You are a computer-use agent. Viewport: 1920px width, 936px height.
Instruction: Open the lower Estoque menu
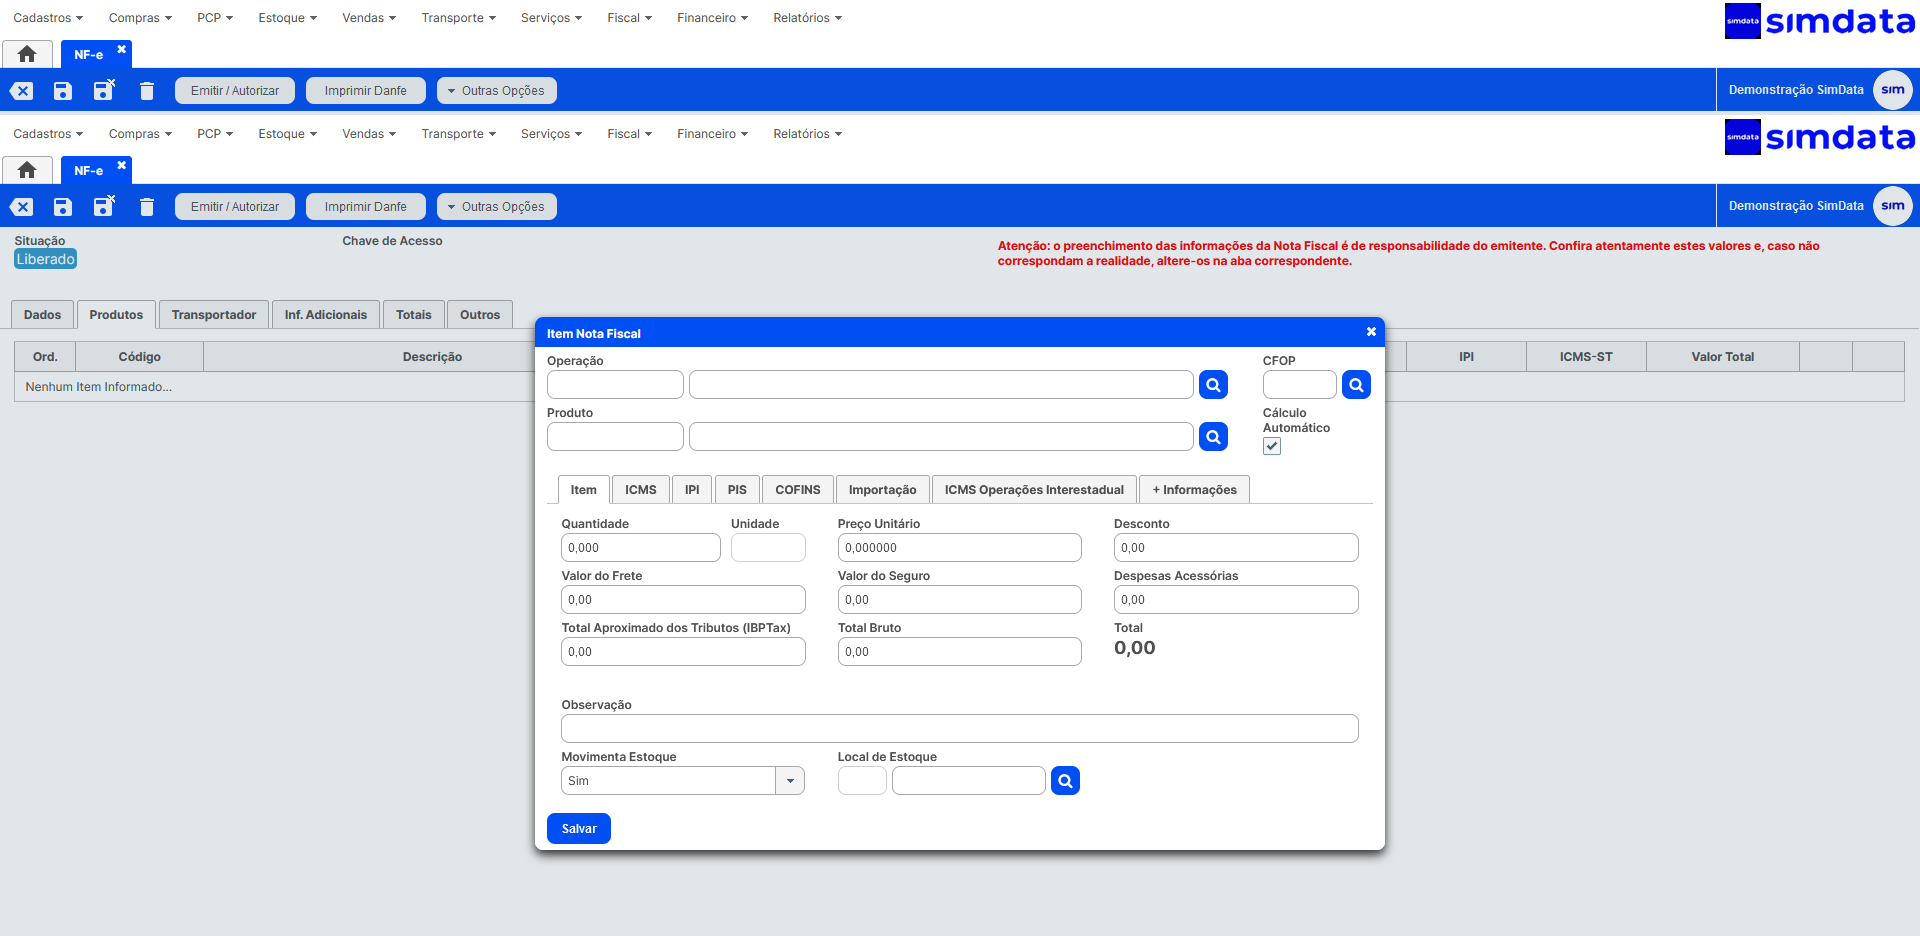pyautogui.click(x=287, y=134)
